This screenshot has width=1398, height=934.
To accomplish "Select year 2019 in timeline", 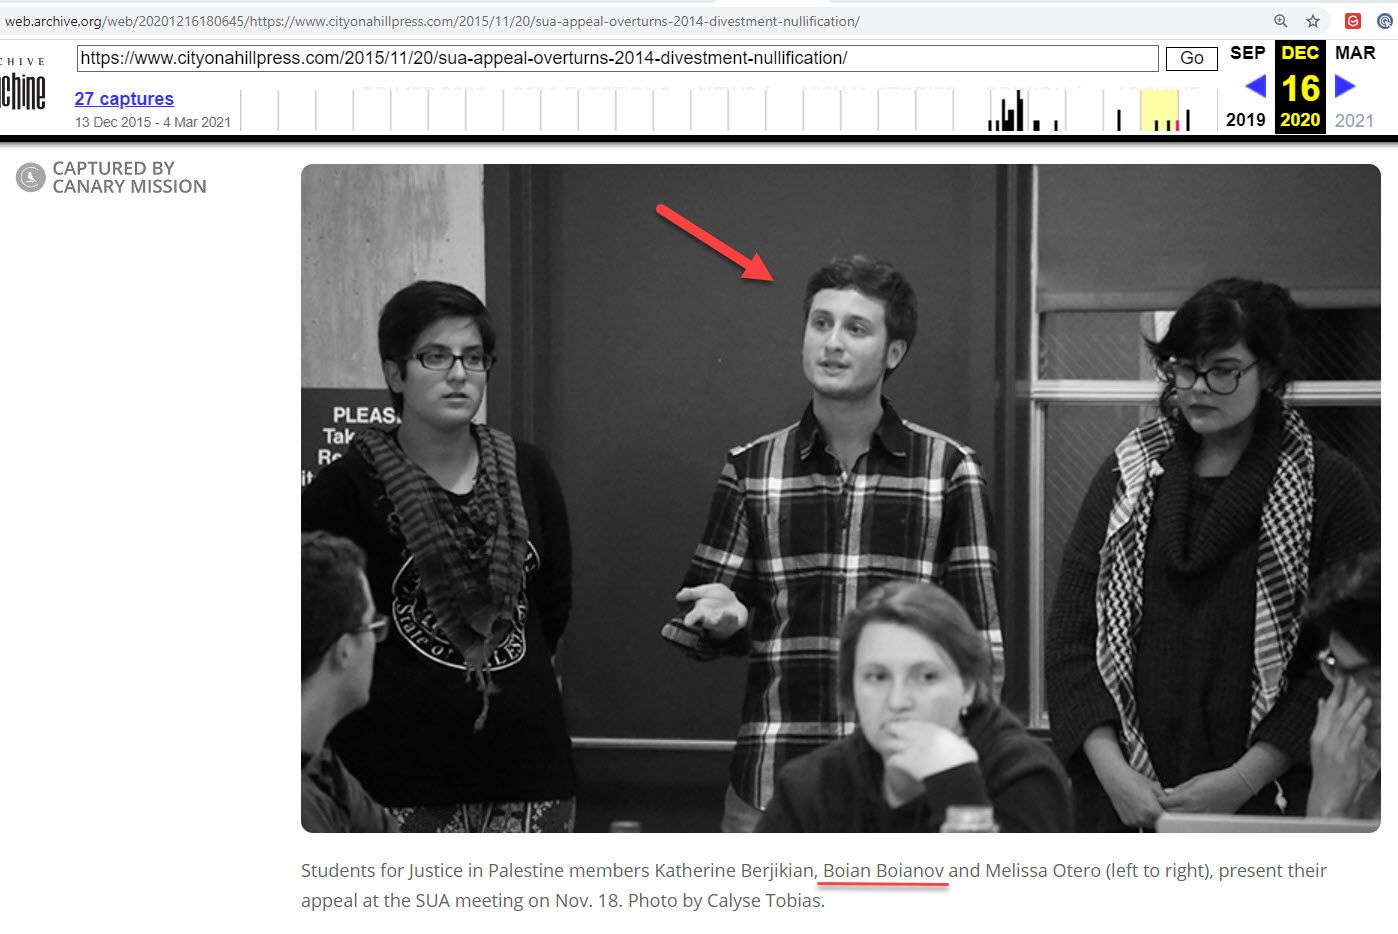I will click(1246, 120).
